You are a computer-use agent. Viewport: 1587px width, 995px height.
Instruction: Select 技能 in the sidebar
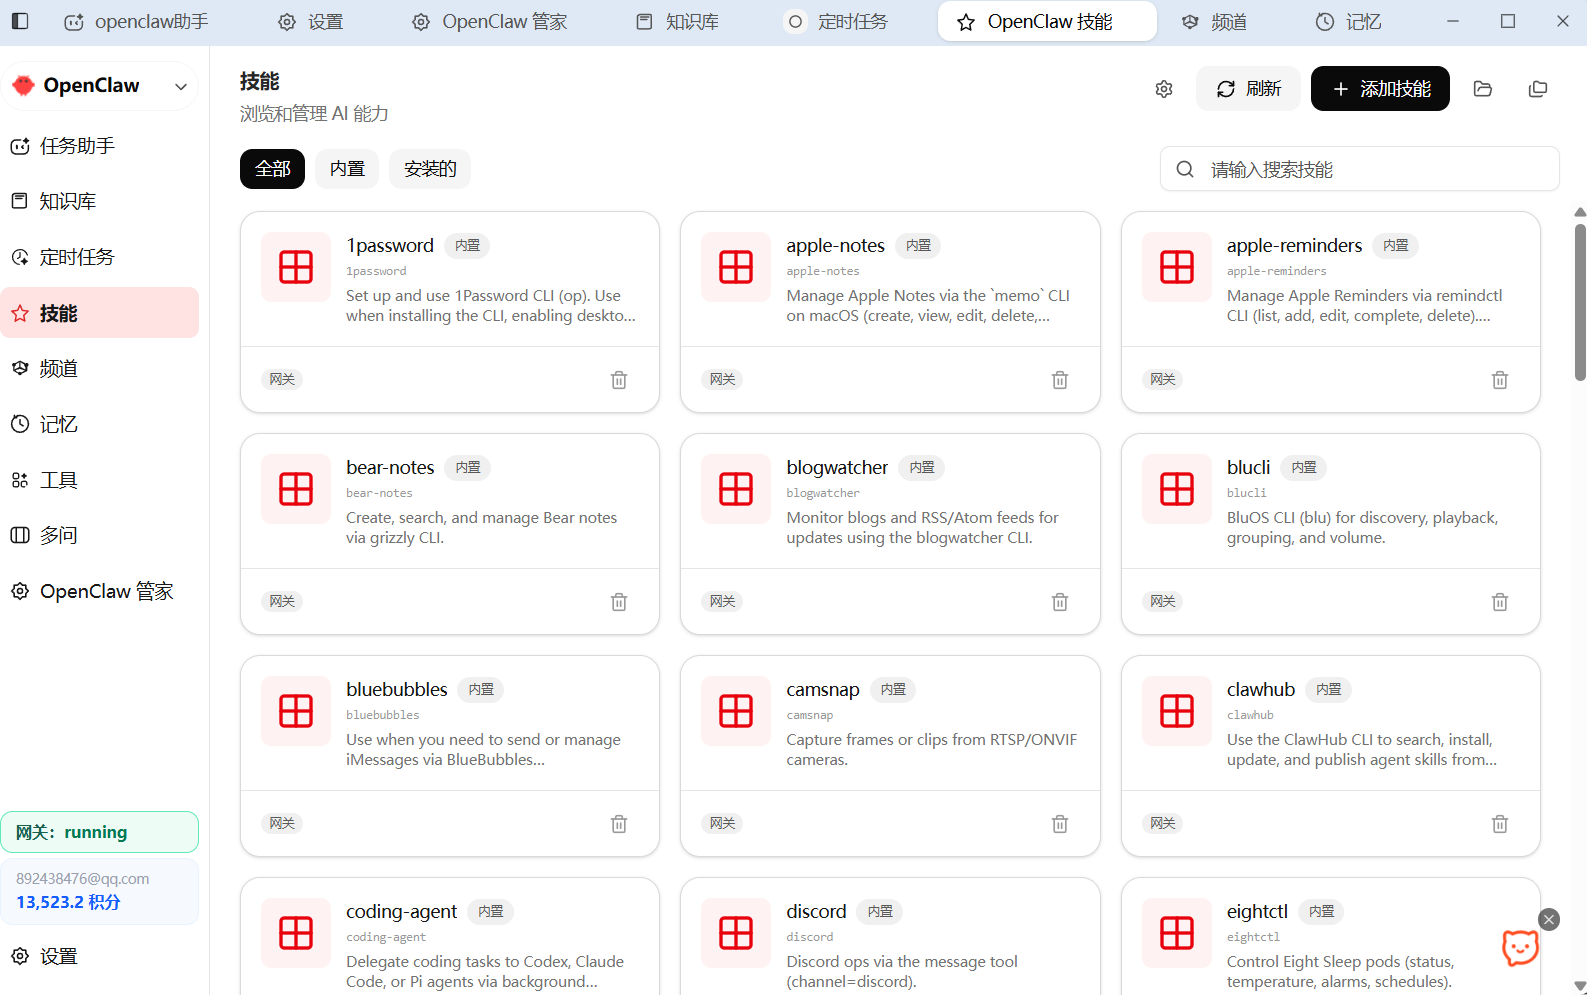pos(100,313)
